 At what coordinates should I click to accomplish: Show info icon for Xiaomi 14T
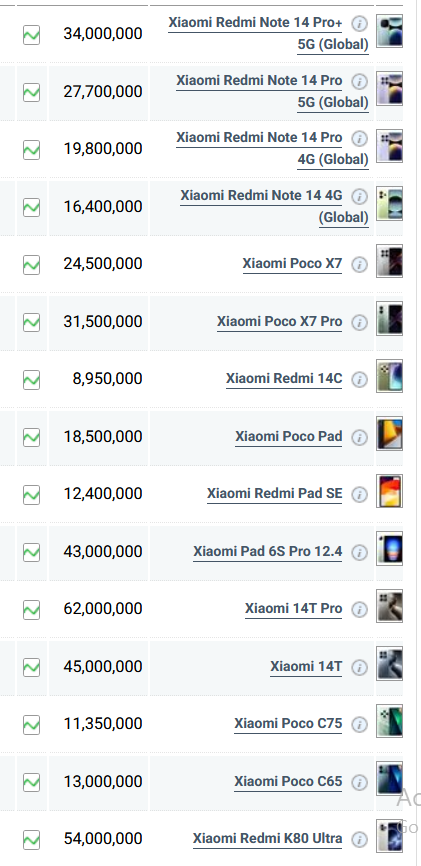(x=360, y=667)
